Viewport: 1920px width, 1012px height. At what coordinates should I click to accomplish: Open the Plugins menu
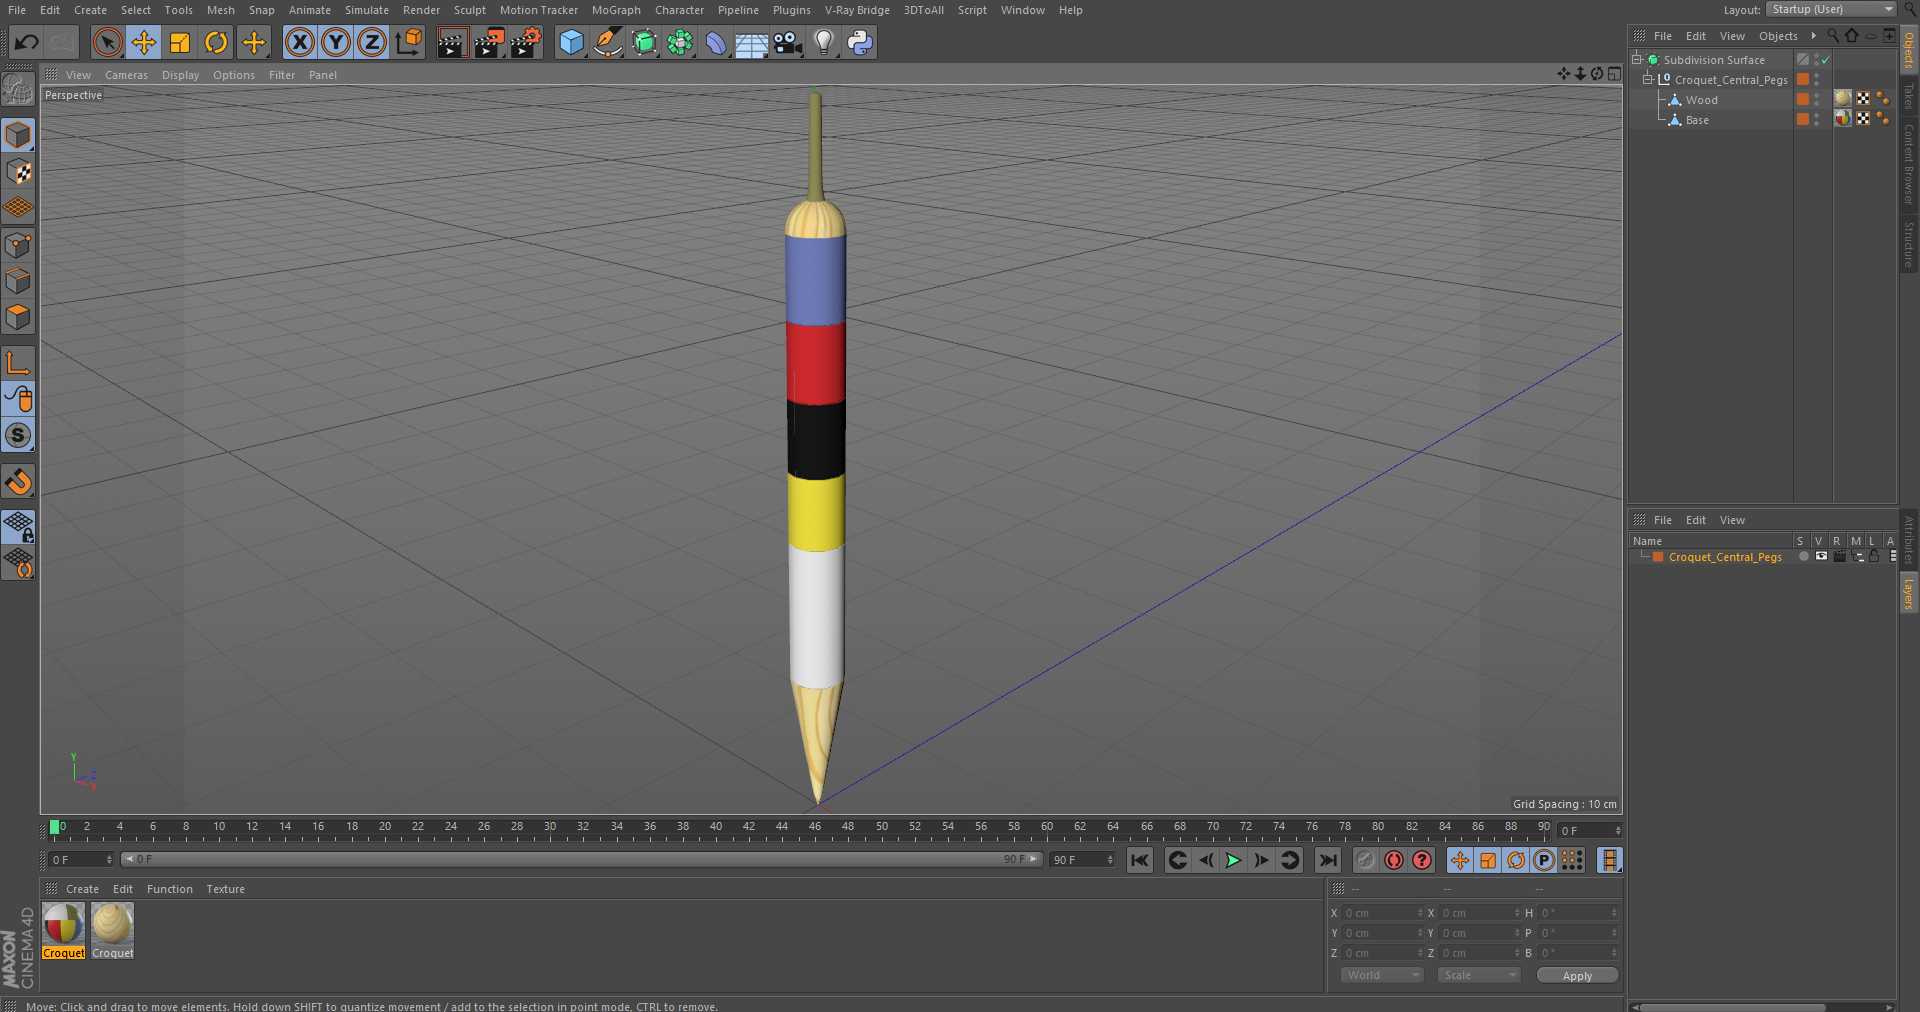pyautogui.click(x=791, y=10)
